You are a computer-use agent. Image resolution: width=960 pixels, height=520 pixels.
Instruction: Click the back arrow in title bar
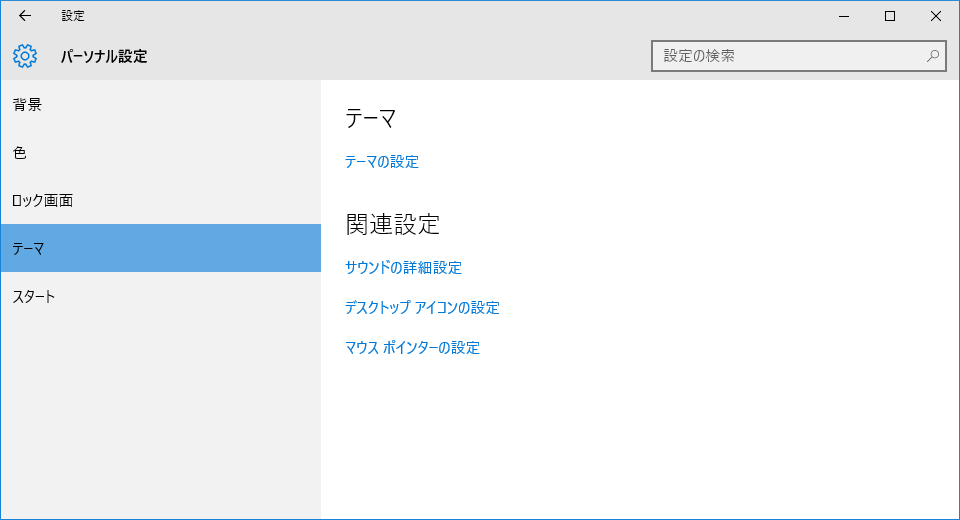click(x=25, y=16)
